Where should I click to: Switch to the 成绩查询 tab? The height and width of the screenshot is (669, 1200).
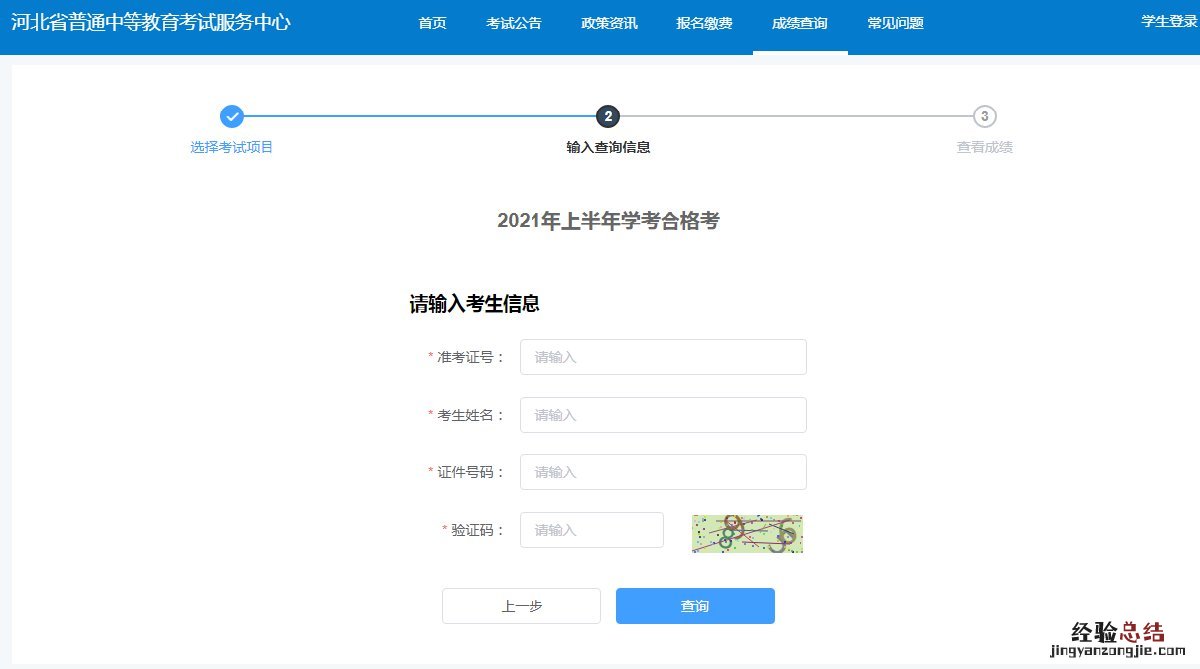coord(800,23)
